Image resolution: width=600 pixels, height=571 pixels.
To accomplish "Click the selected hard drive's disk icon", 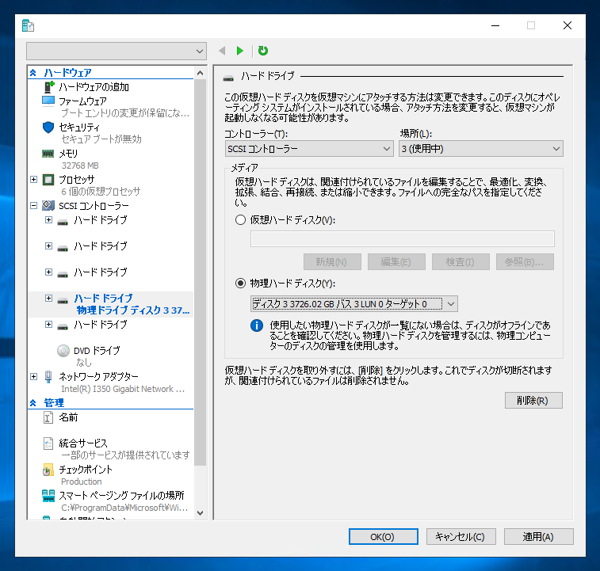I will point(63,300).
